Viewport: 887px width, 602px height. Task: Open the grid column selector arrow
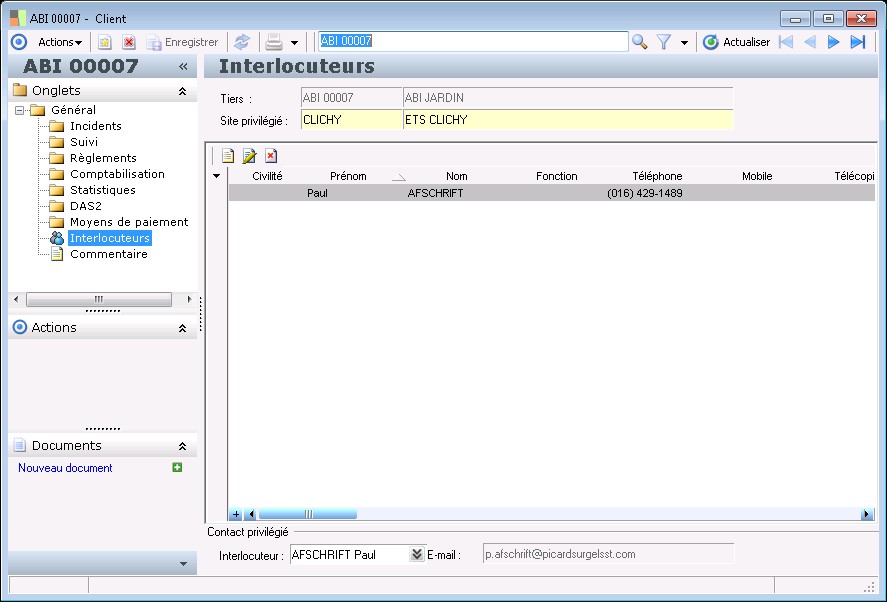(x=217, y=176)
